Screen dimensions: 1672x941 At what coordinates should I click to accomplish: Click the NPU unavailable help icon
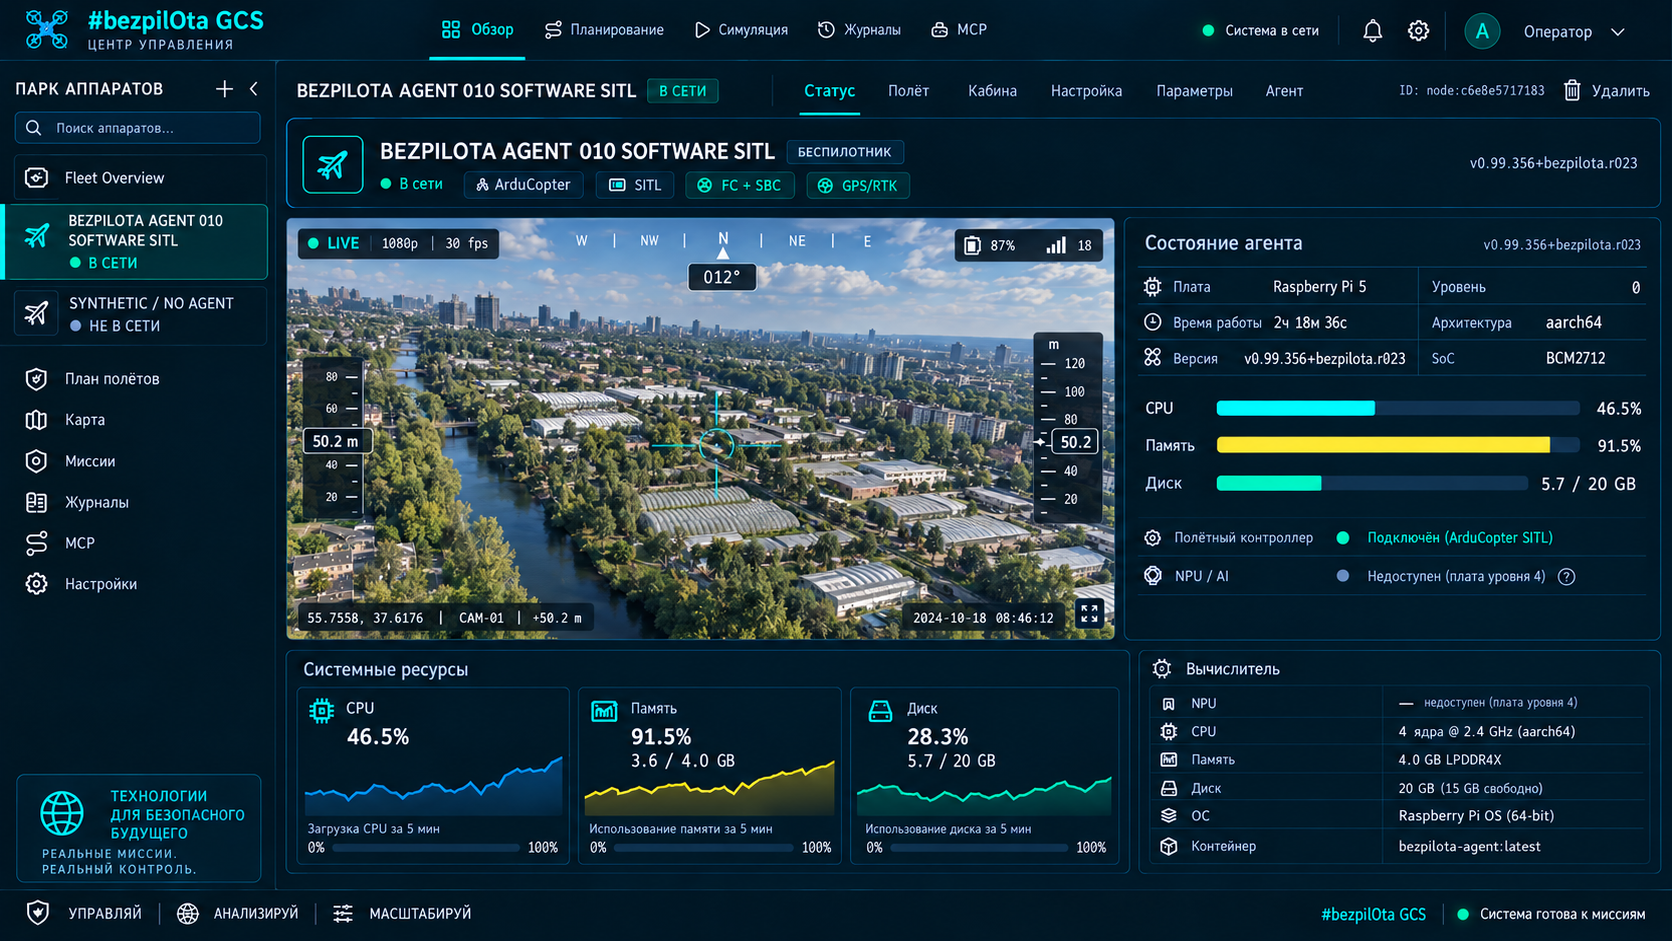1567,577
